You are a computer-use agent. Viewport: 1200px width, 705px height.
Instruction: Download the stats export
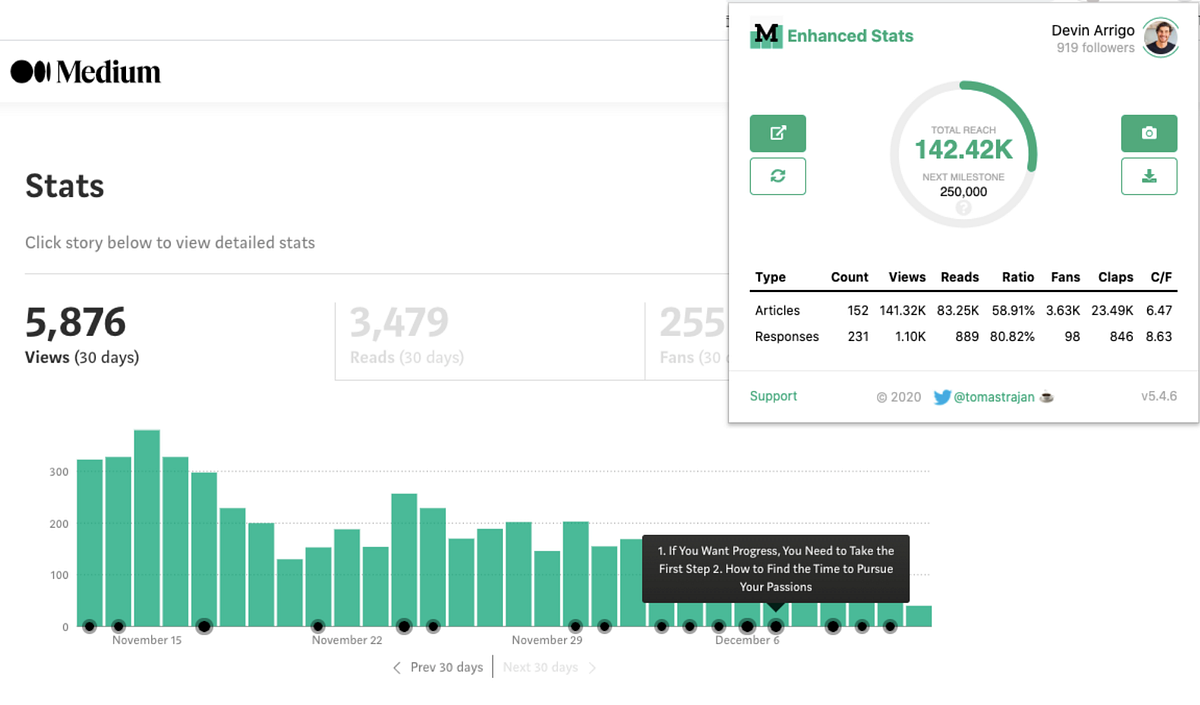1149,176
